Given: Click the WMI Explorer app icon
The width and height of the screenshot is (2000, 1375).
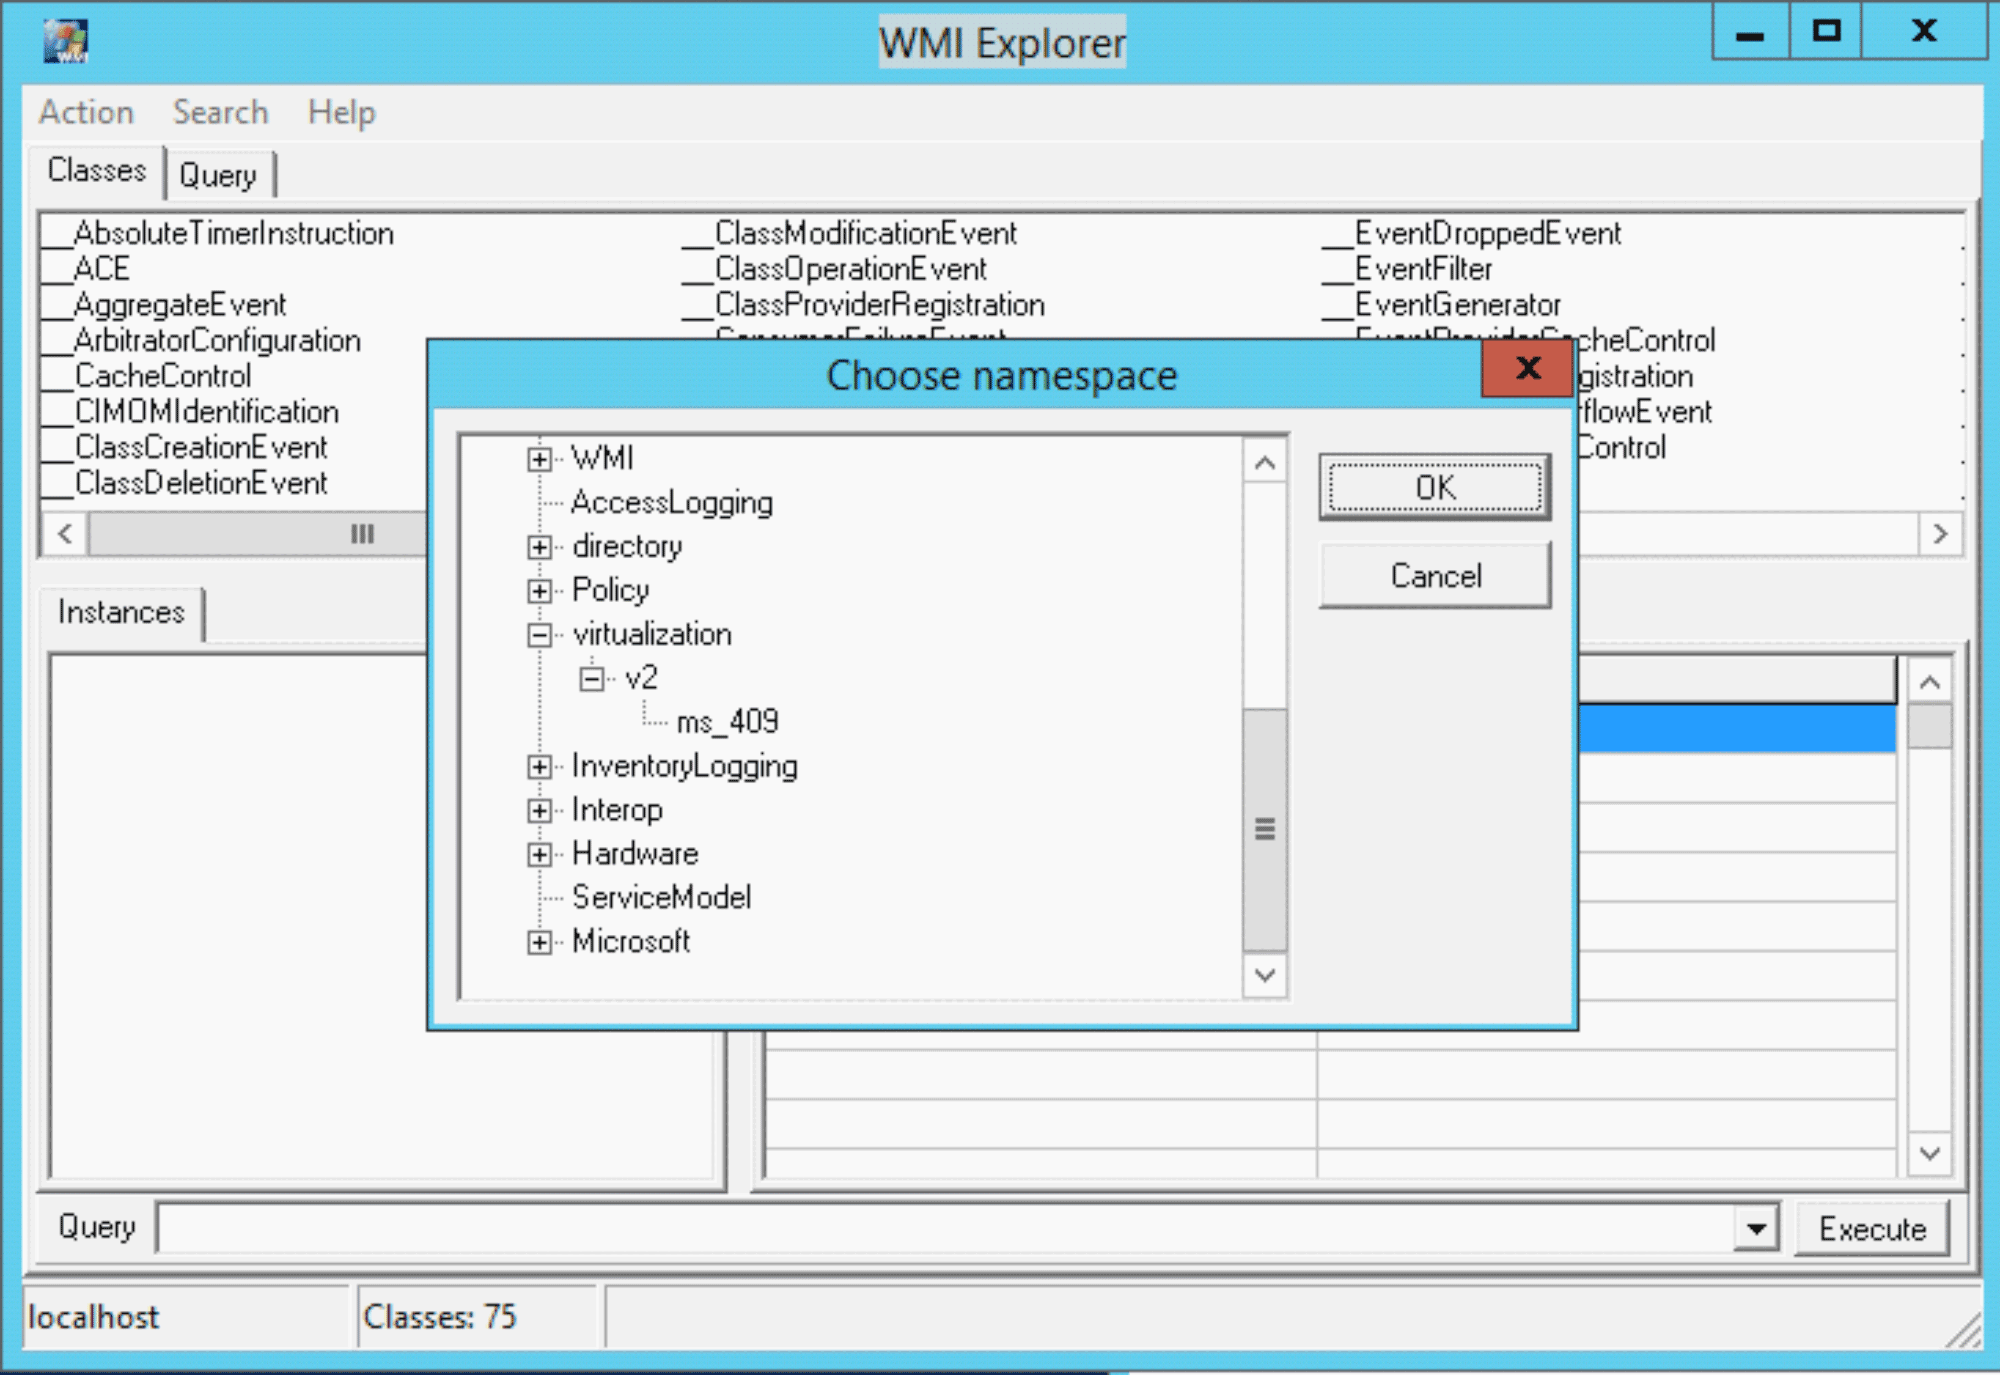Looking at the screenshot, I should click(x=65, y=41).
